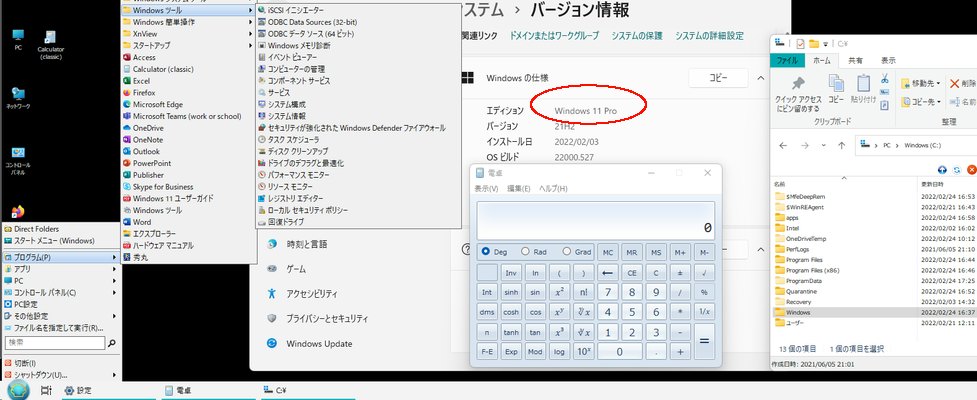Open the 編集(E) menu in calculator

pos(518,189)
